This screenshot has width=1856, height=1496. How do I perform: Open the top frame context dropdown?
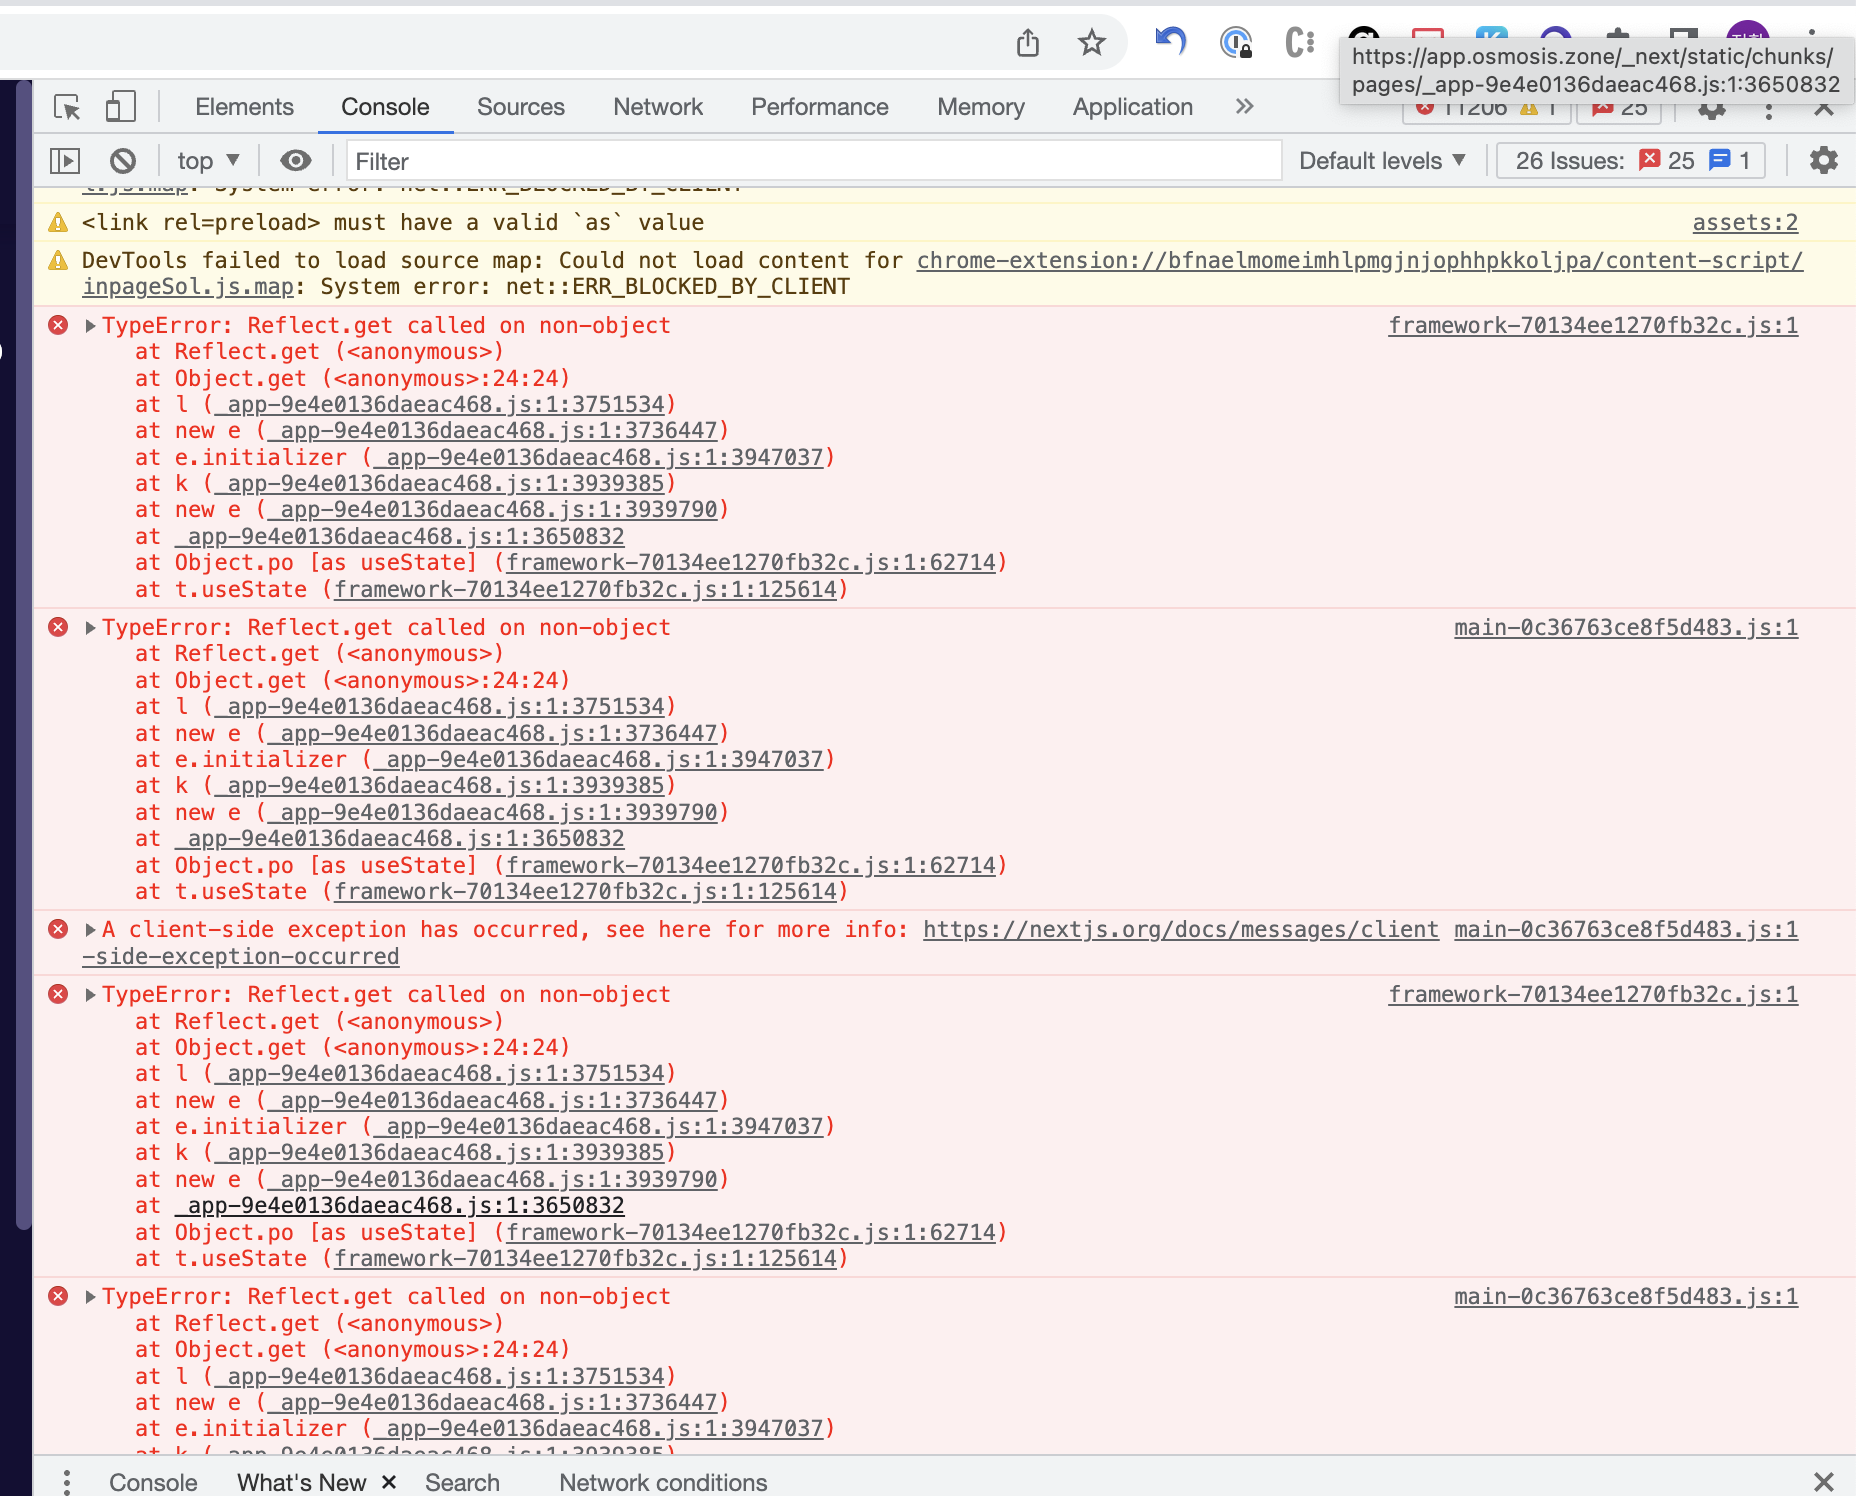click(x=205, y=160)
